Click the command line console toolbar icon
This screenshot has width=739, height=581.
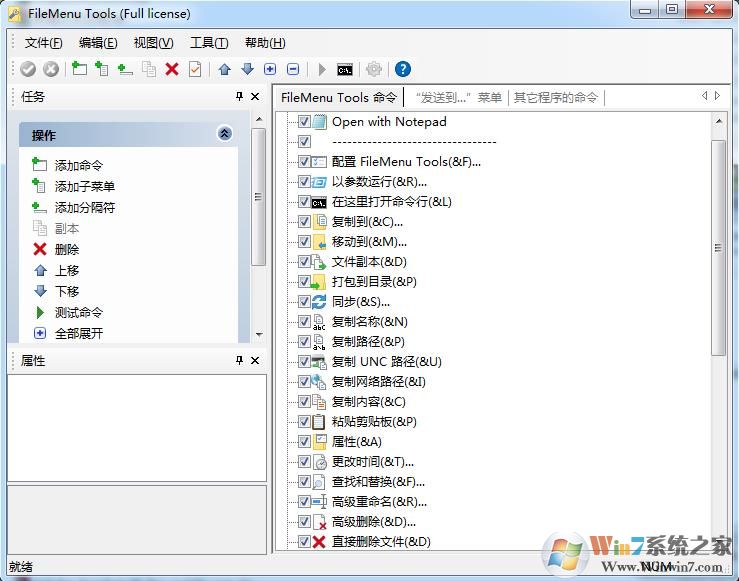click(x=345, y=70)
